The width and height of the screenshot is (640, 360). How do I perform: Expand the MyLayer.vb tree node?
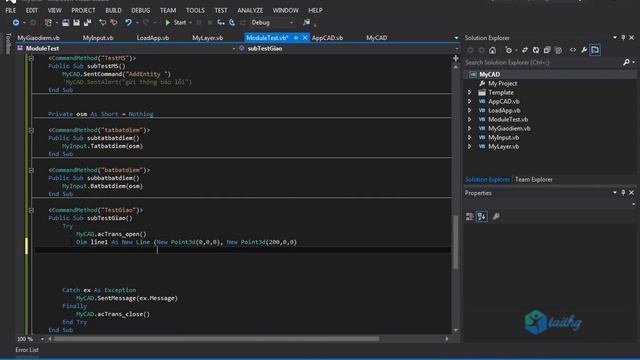point(469,147)
